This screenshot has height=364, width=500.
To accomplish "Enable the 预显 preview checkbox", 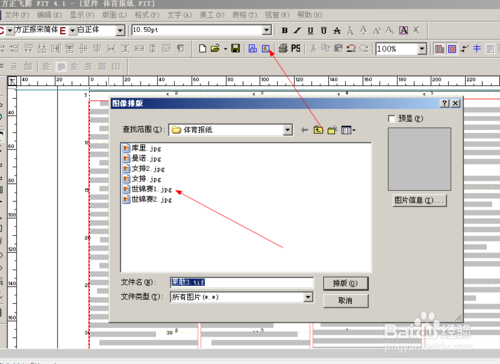I will coord(392,118).
